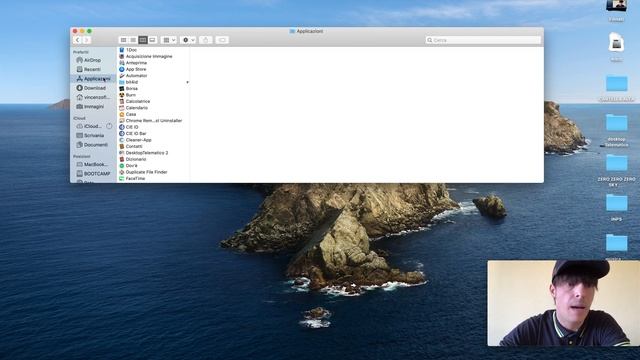Switch Finder to gallery view

point(152,40)
